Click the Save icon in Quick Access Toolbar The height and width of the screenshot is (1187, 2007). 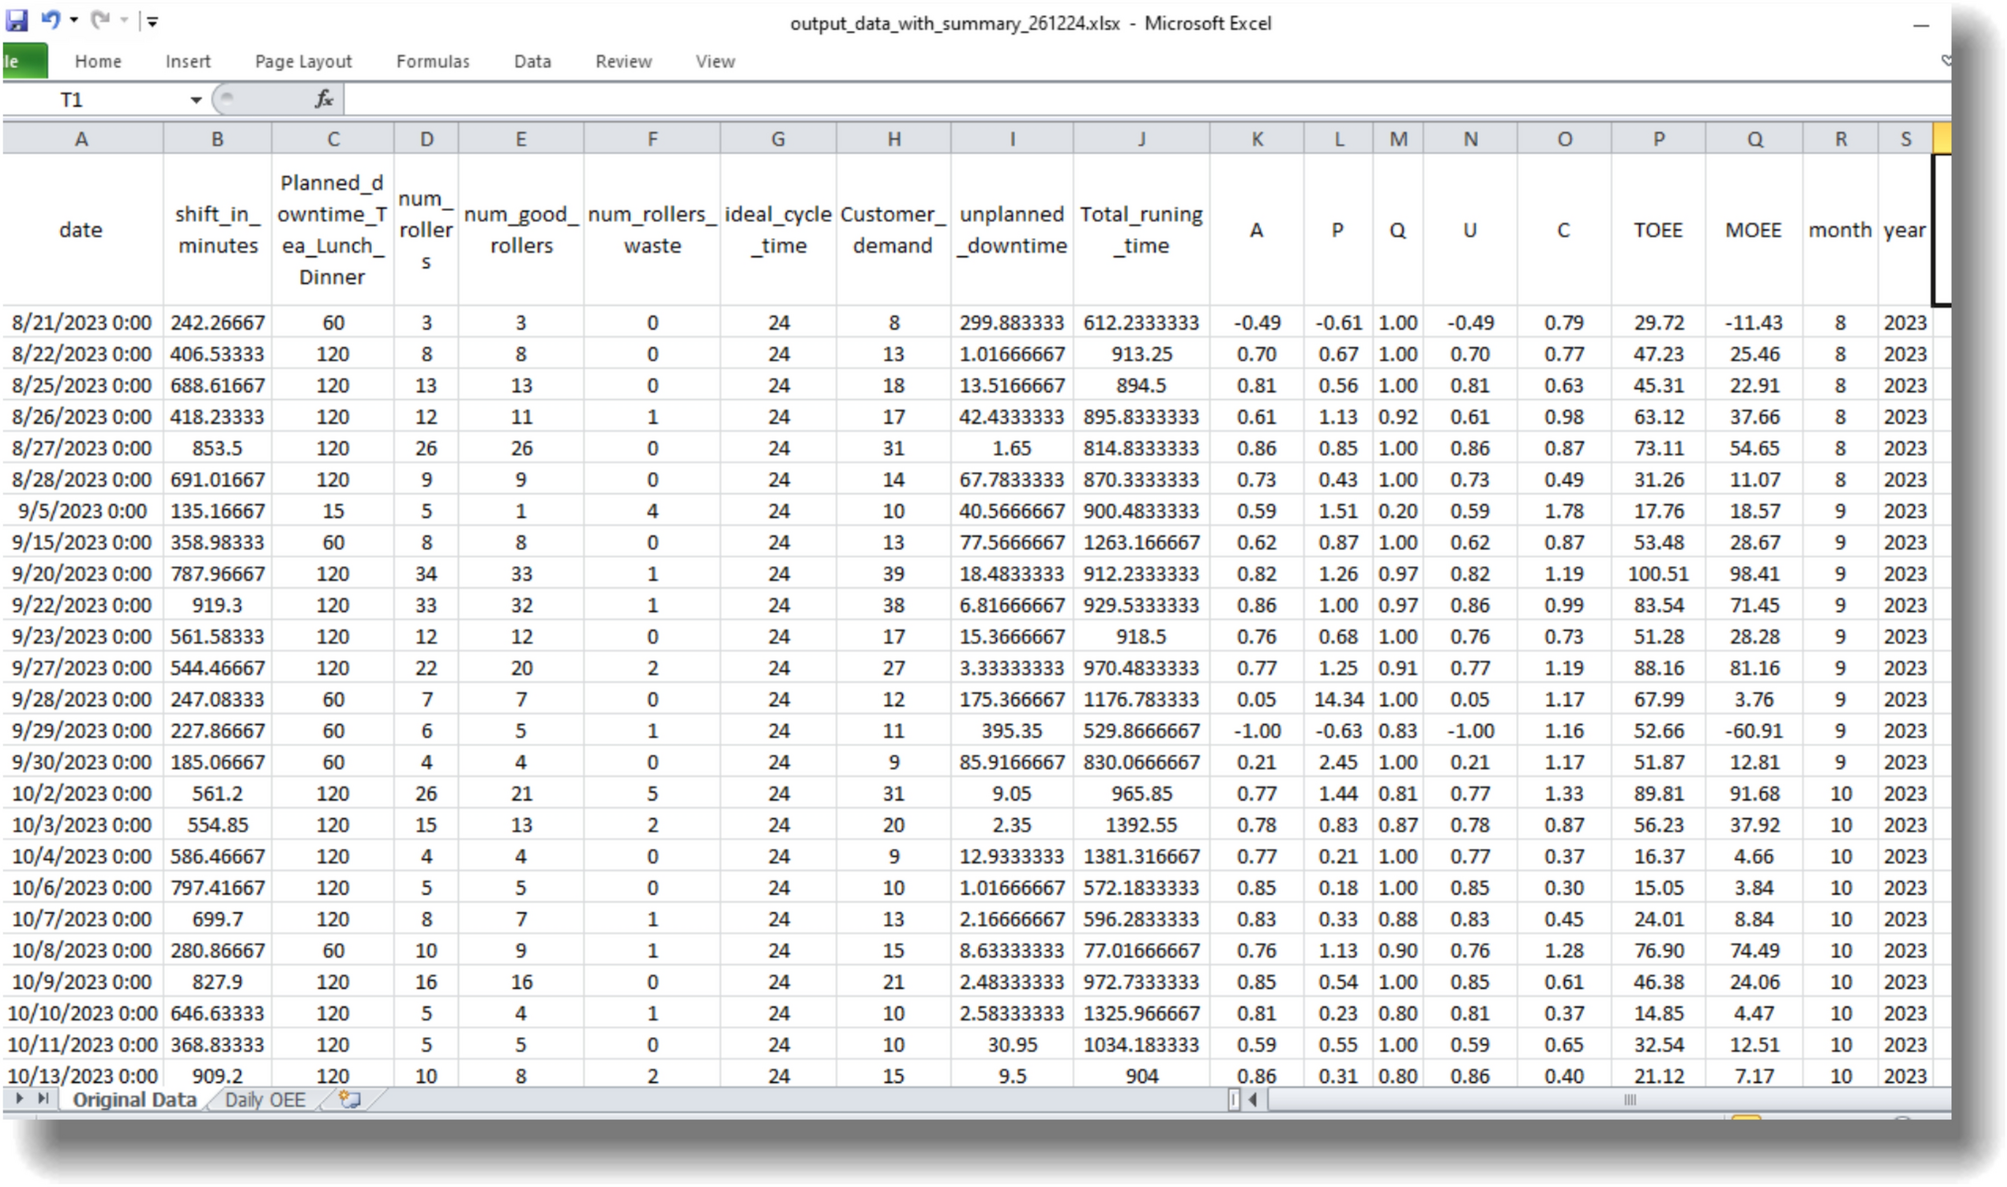(x=17, y=20)
